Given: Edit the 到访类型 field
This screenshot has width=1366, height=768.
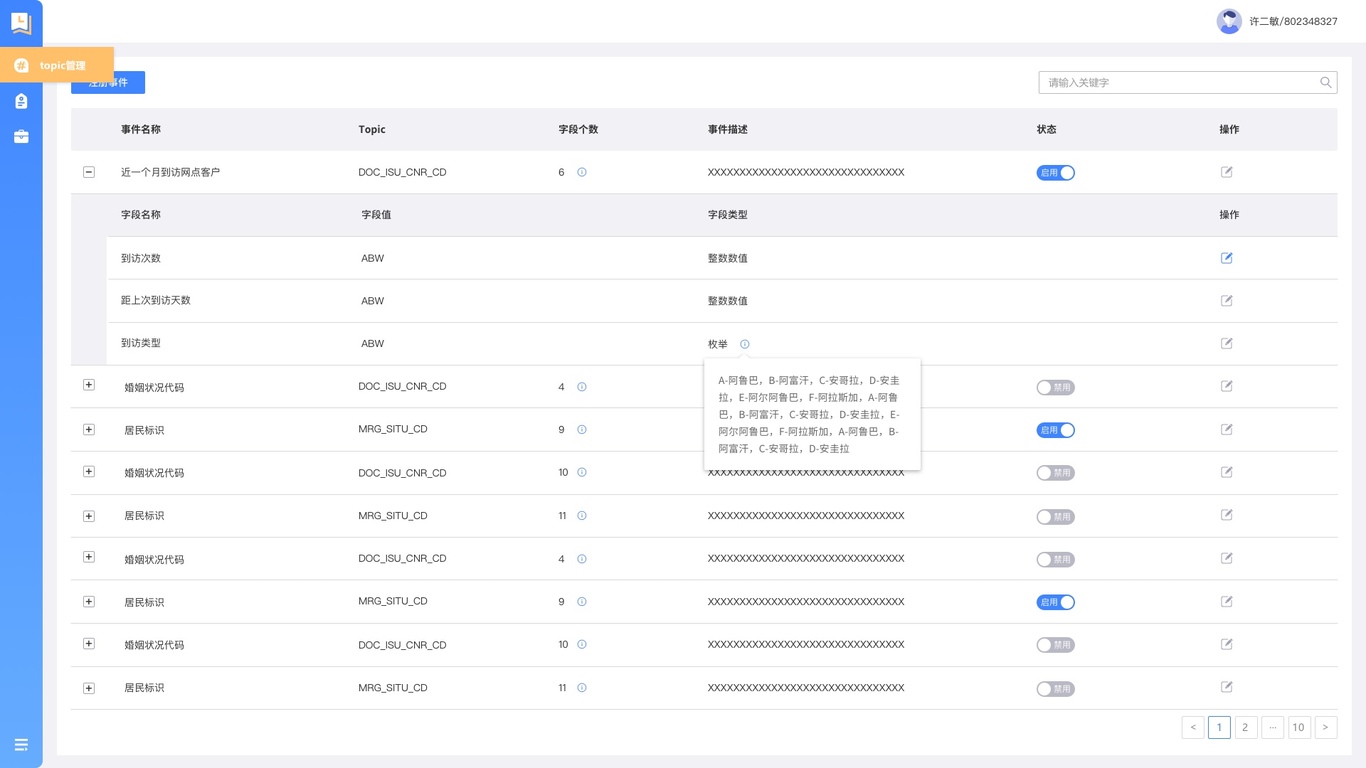Looking at the screenshot, I should coord(1227,343).
